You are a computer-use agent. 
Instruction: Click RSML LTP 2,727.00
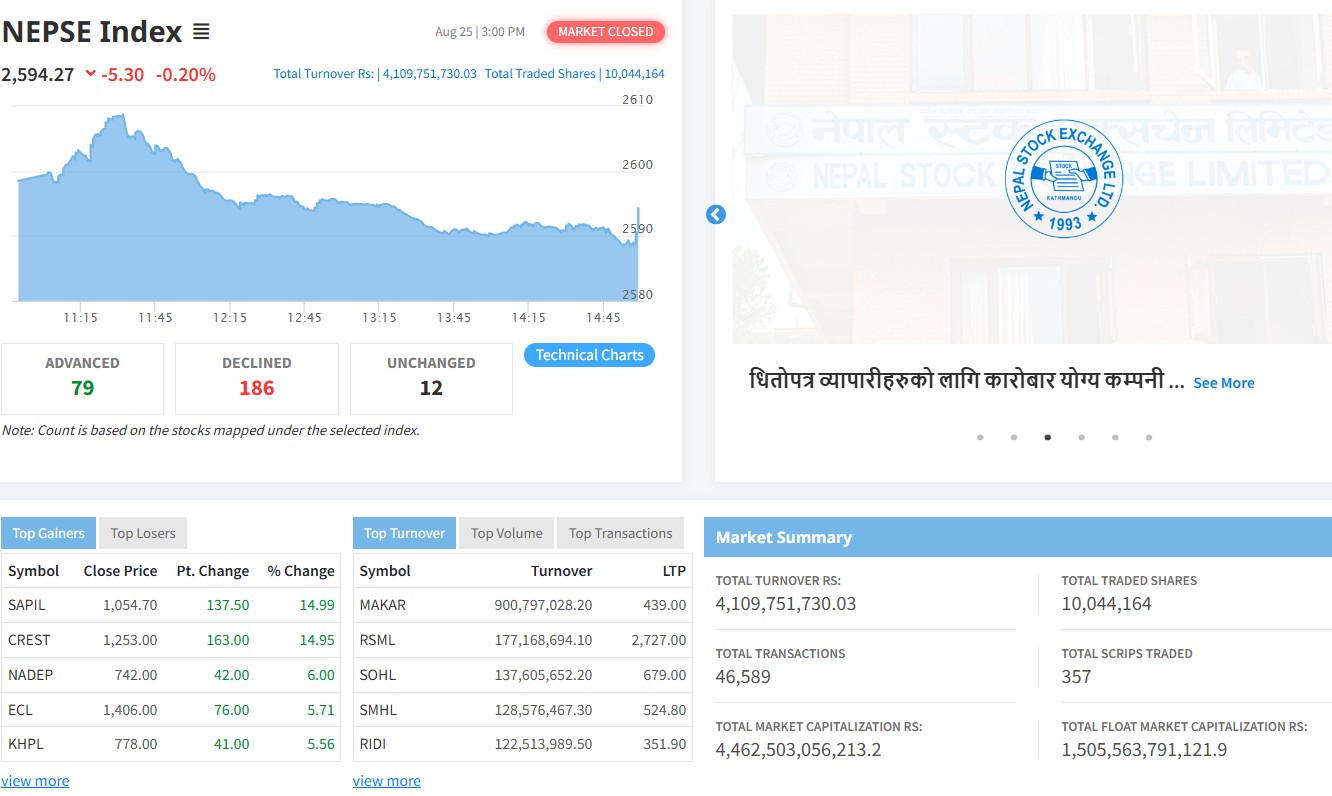(x=659, y=640)
